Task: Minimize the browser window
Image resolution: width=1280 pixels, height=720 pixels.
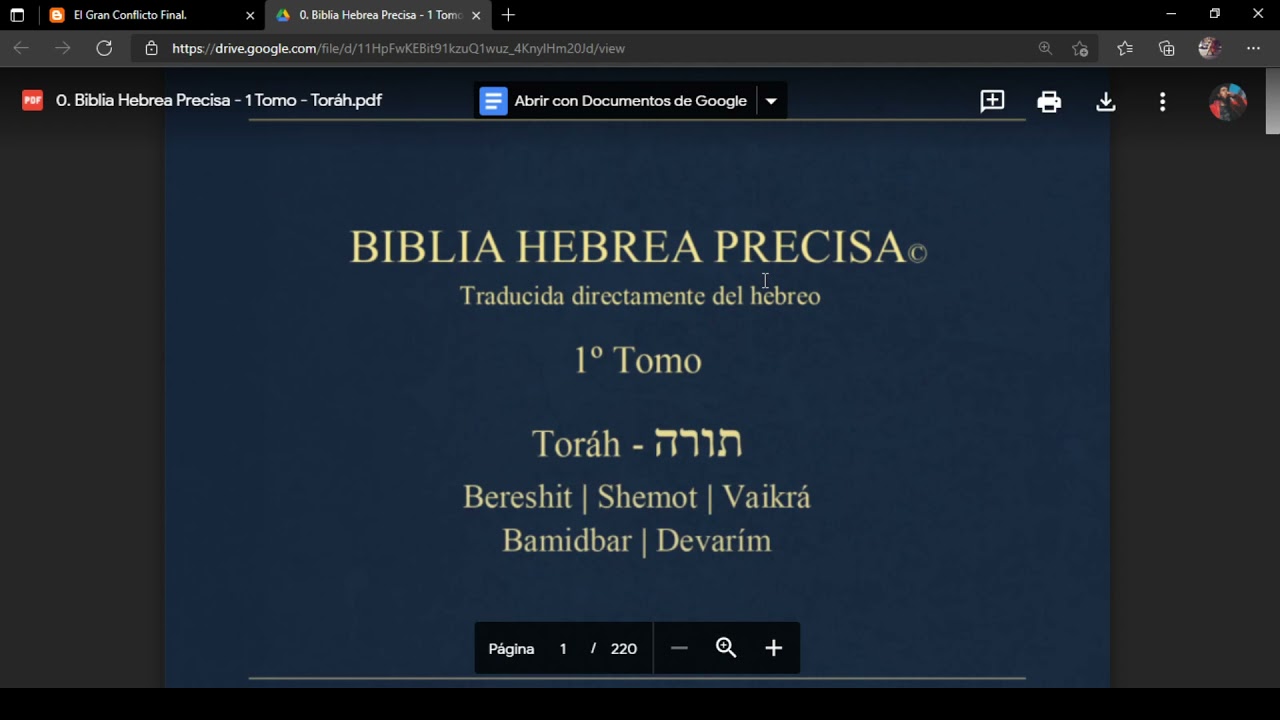Action: pos(1171,14)
